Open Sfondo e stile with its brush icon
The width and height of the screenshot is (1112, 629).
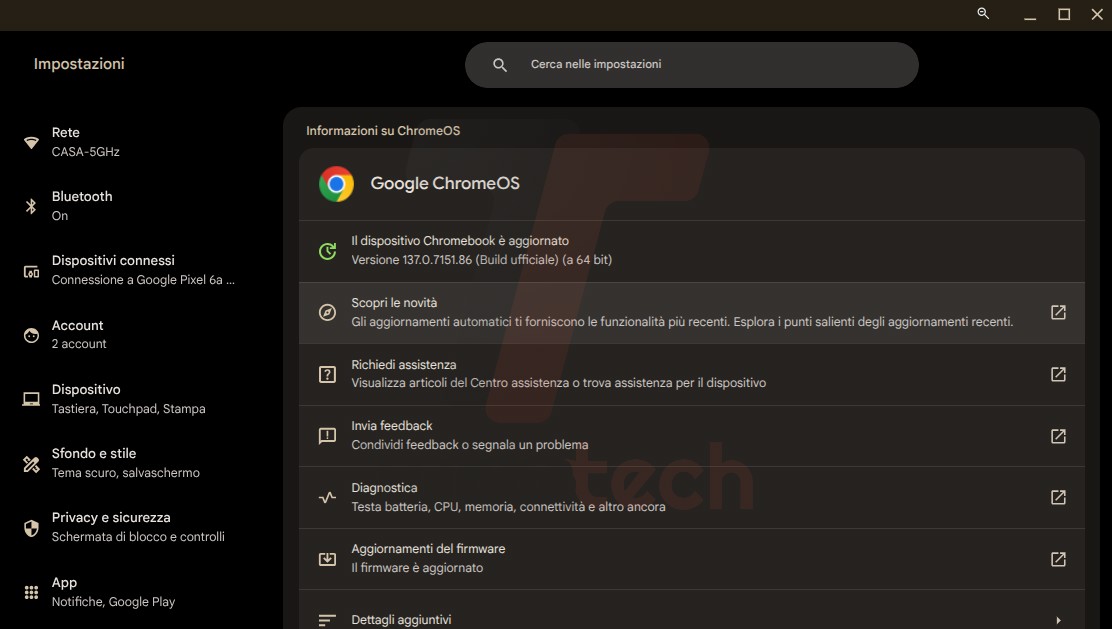pos(29,462)
